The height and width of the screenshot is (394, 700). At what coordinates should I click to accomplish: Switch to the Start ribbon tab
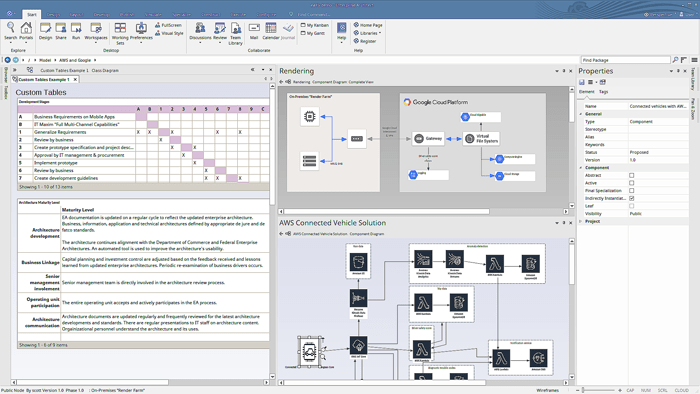32,14
